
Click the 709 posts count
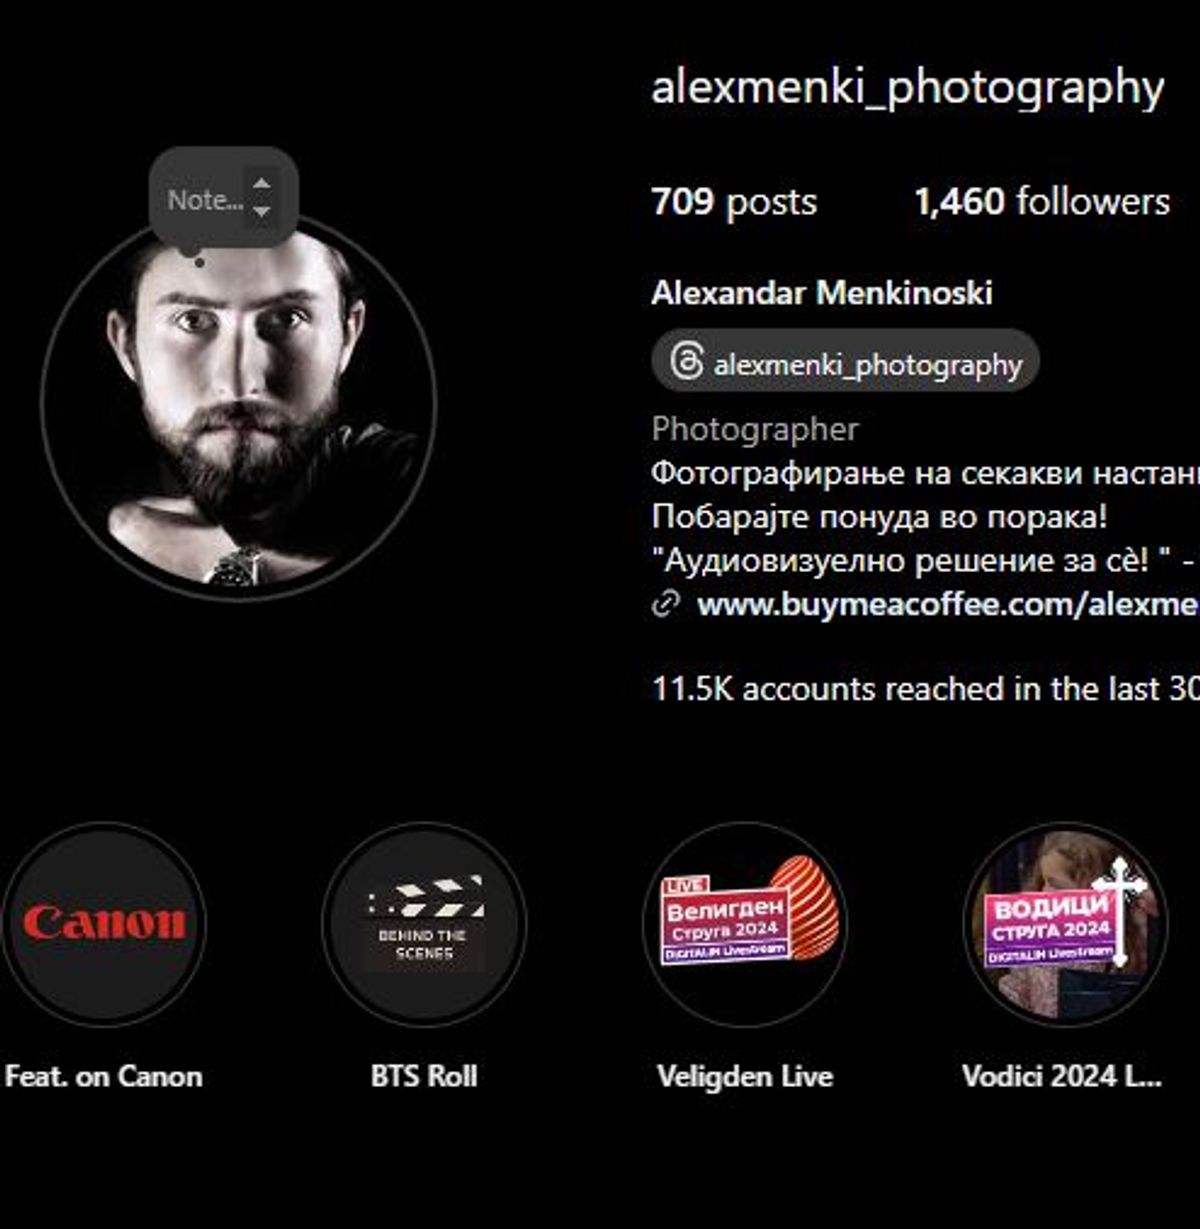click(734, 202)
